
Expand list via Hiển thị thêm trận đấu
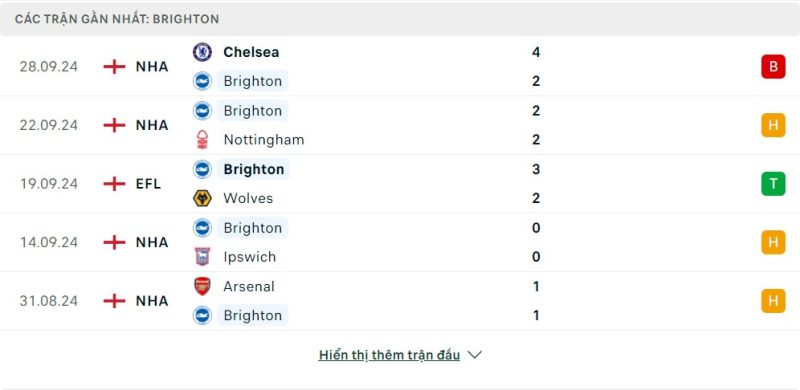point(389,355)
